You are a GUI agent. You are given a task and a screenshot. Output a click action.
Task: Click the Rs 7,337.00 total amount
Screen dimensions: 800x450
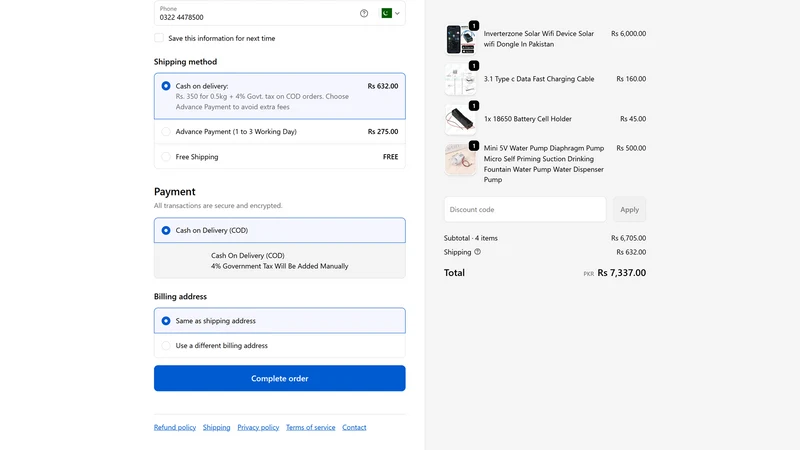click(x=621, y=273)
